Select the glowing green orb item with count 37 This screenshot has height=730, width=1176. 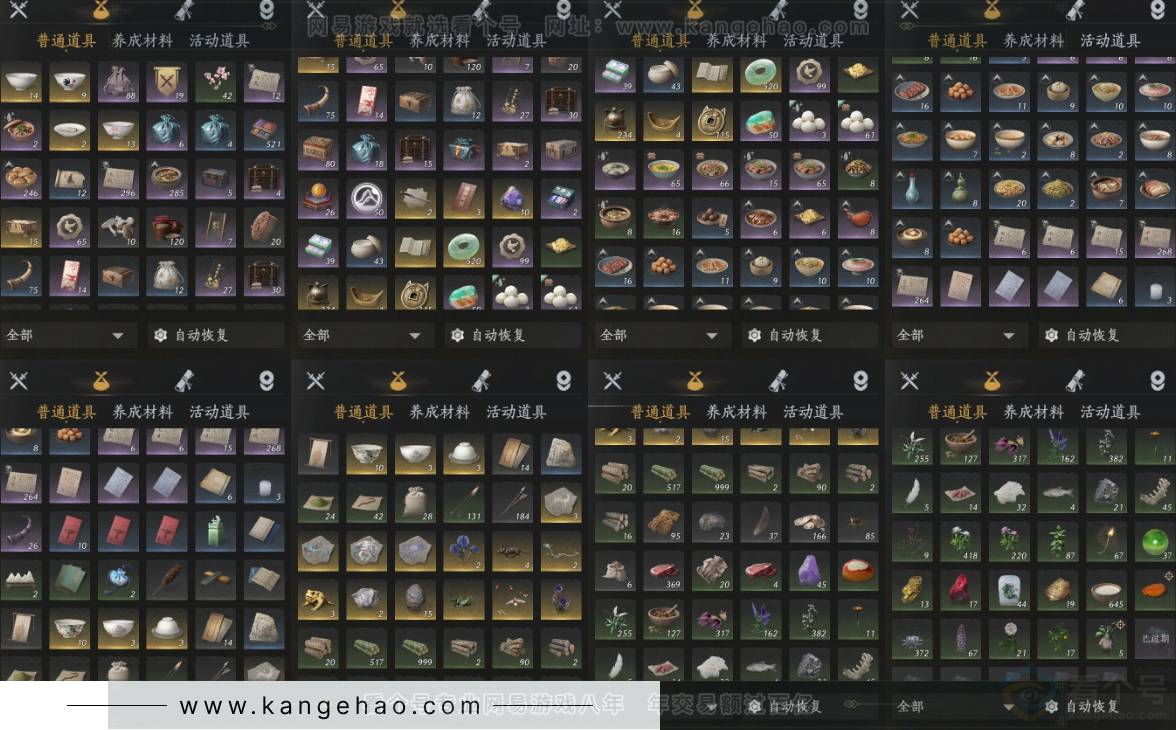pos(1156,541)
